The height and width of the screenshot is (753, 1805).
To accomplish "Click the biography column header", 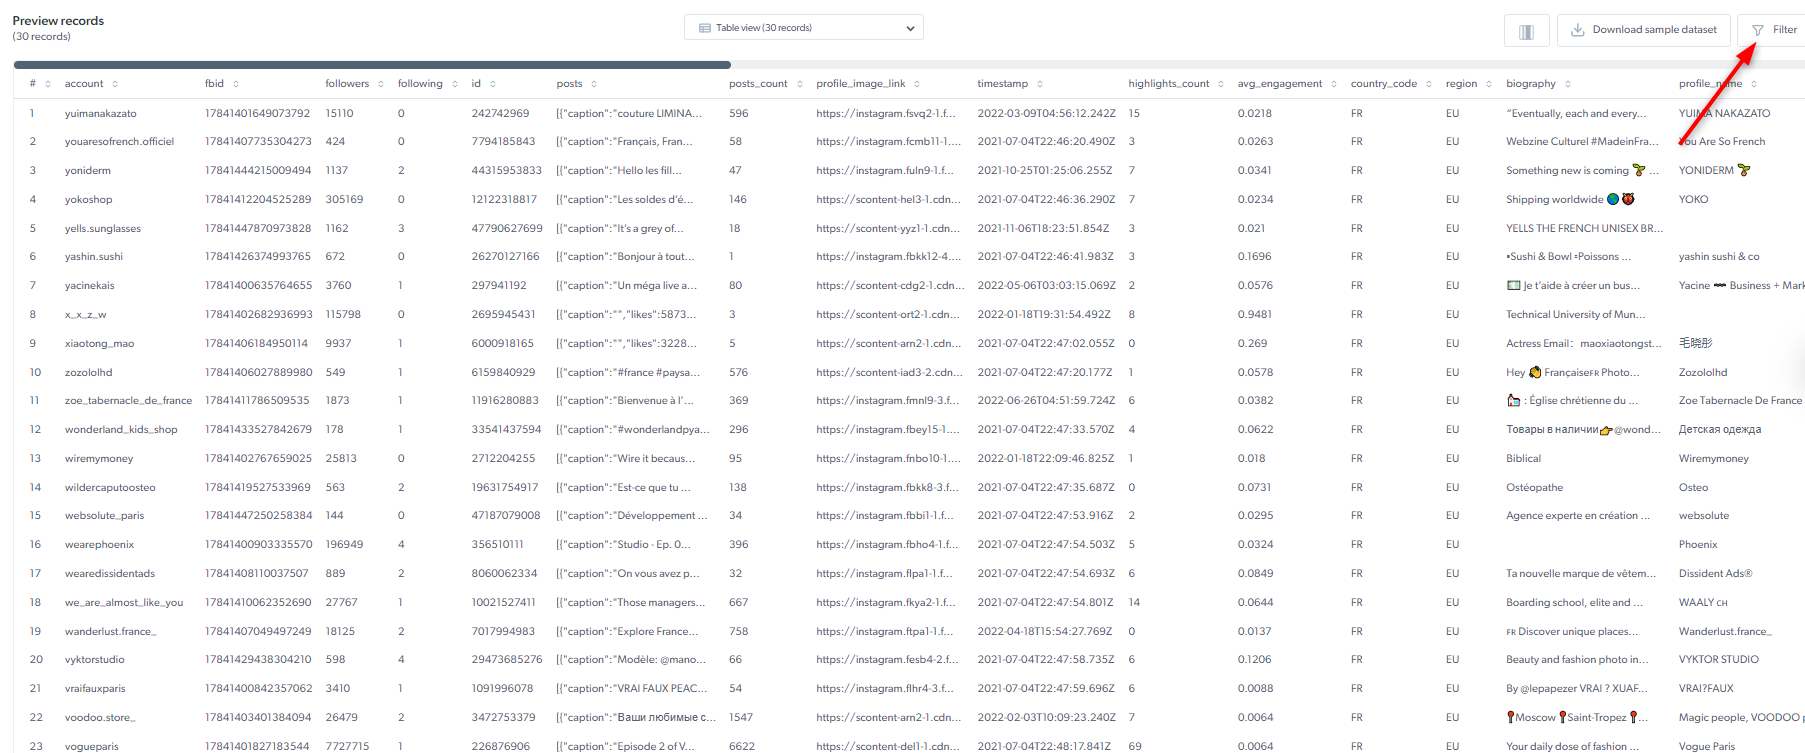I will 1530,84.
